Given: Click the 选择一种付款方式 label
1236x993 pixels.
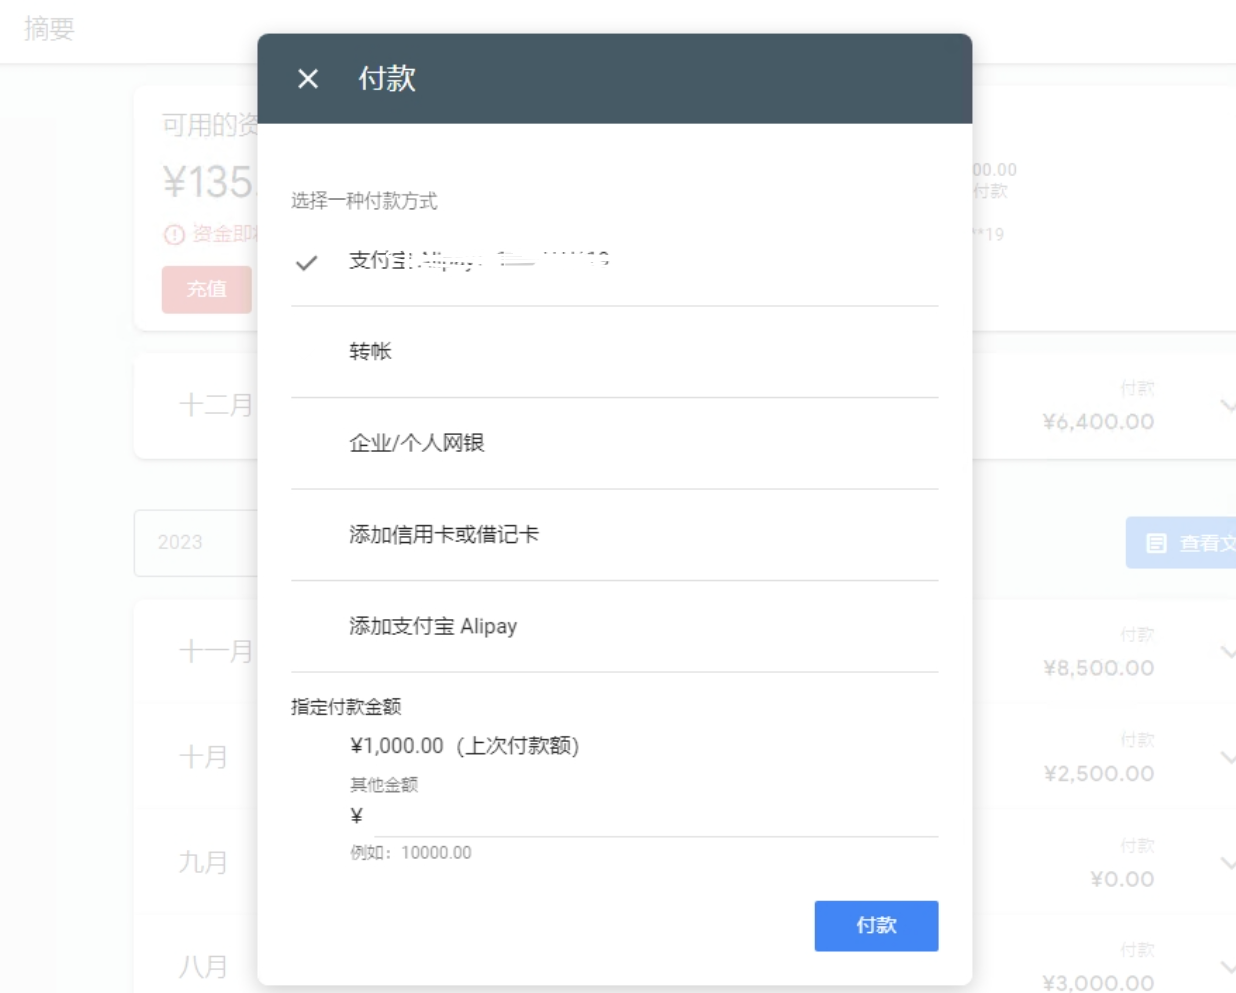Looking at the screenshot, I should point(364,201).
